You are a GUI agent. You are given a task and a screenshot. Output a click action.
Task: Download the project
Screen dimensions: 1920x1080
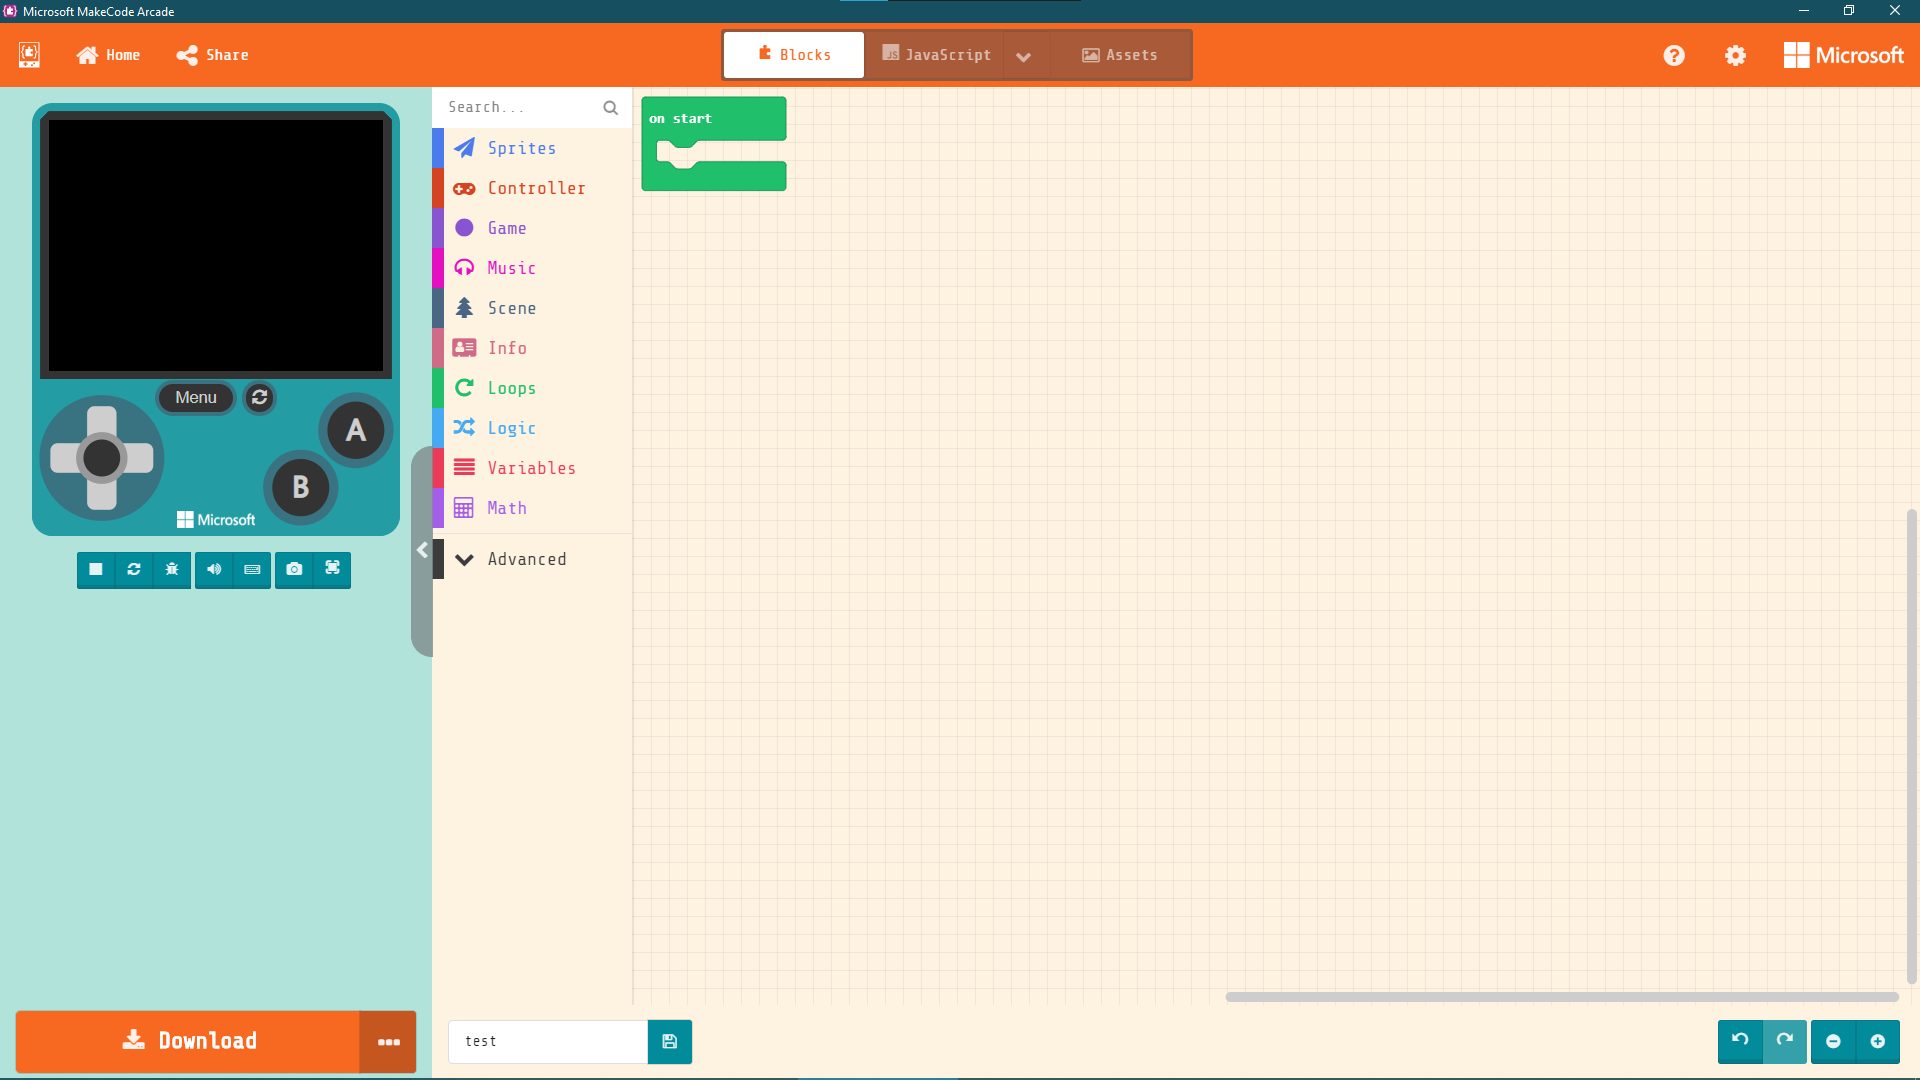(188, 1041)
